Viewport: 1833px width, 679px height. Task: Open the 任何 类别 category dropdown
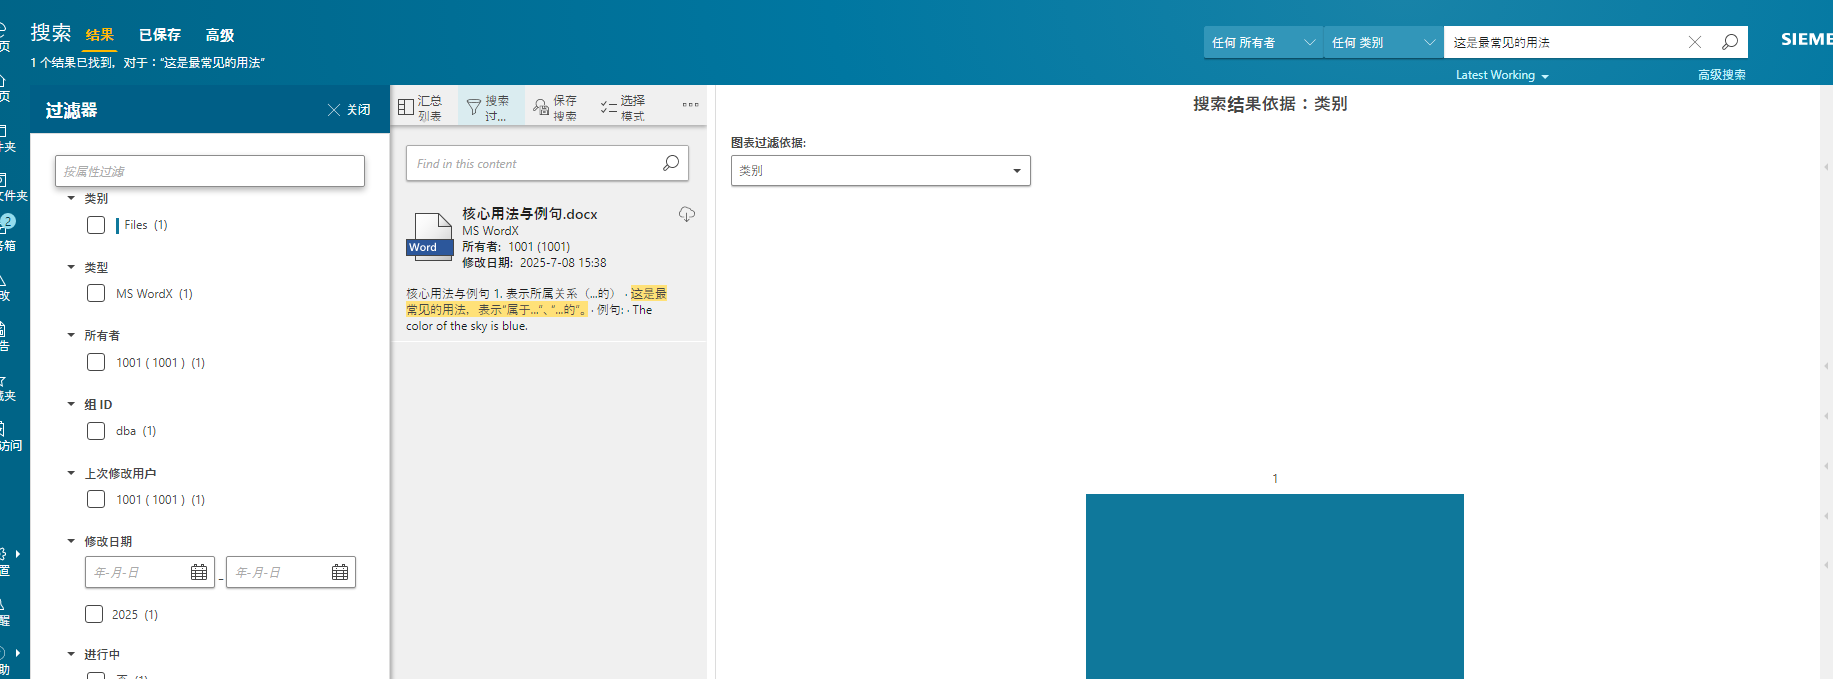1383,42
